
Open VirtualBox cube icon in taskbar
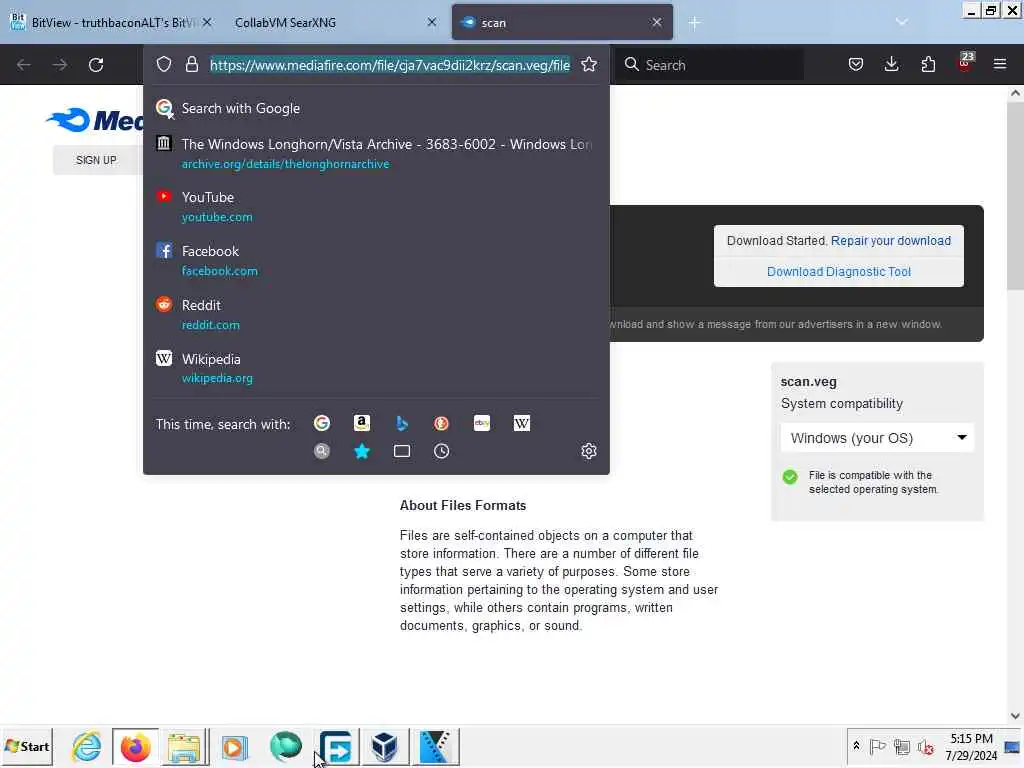(x=384, y=746)
